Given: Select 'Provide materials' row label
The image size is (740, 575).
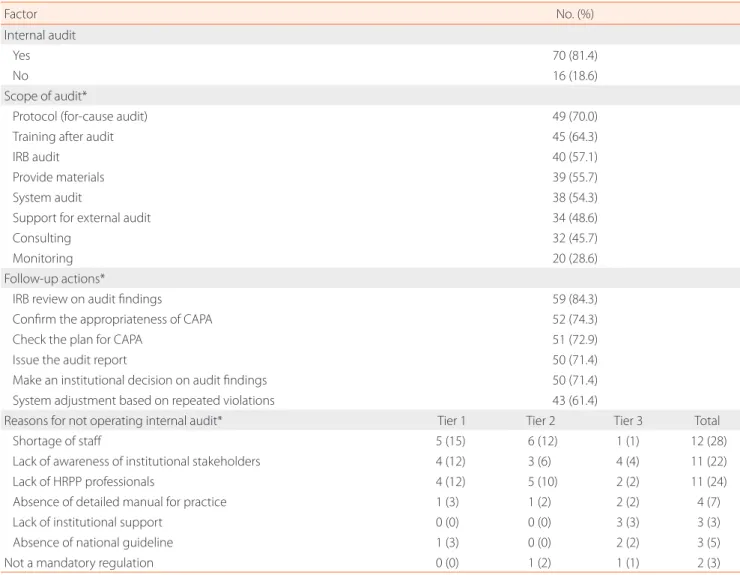Looking at the screenshot, I should point(58,178).
